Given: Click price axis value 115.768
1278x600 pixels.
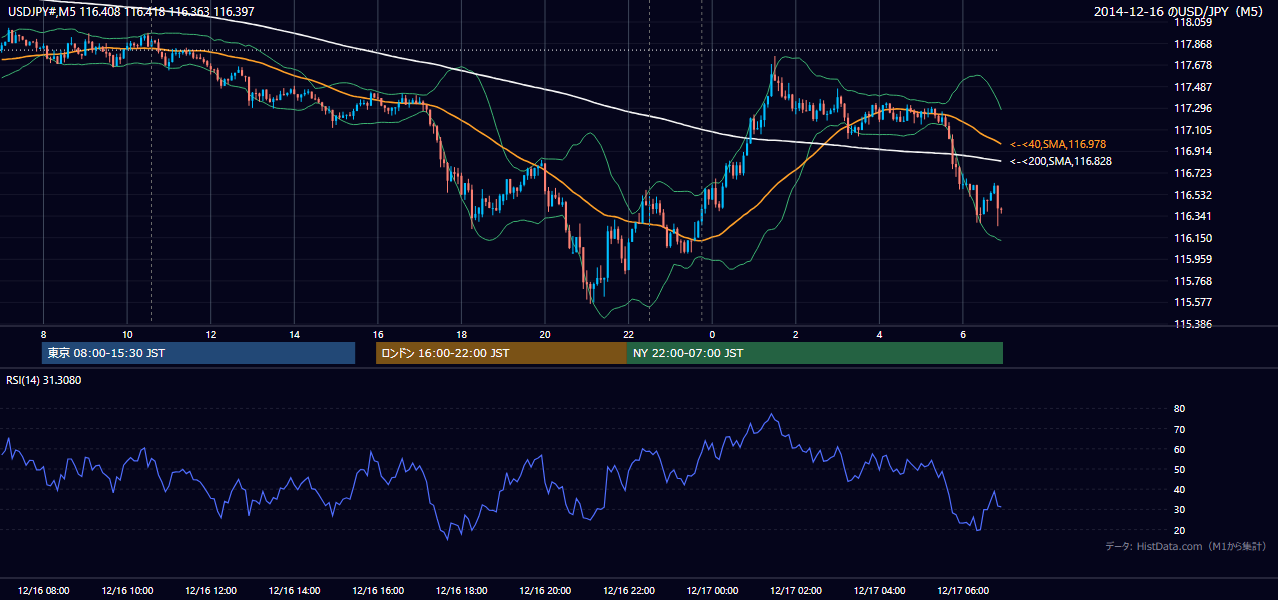Looking at the screenshot, I should pyautogui.click(x=1192, y=281).
